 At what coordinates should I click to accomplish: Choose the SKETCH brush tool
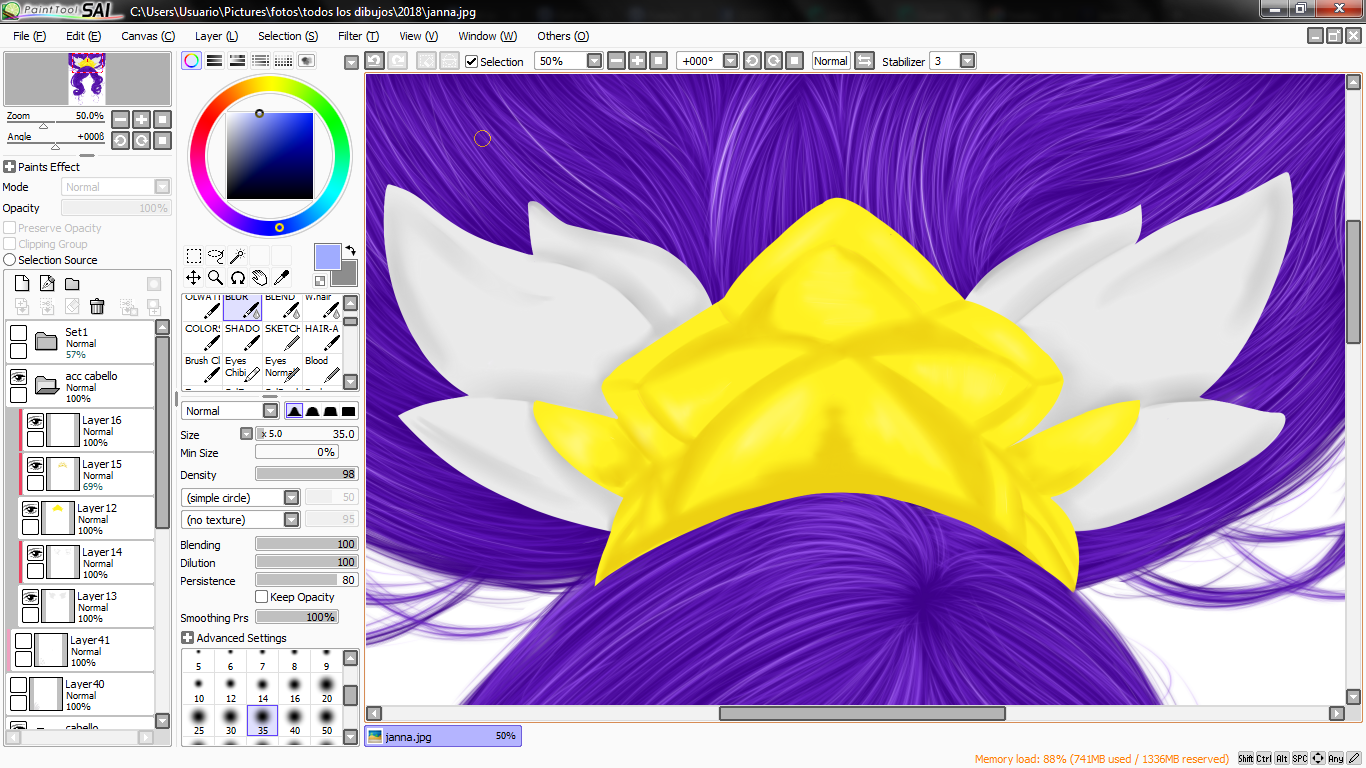[282, 337]
